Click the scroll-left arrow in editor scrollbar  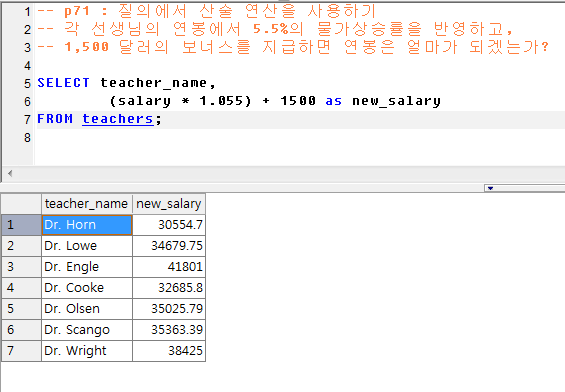pos(10,174)
